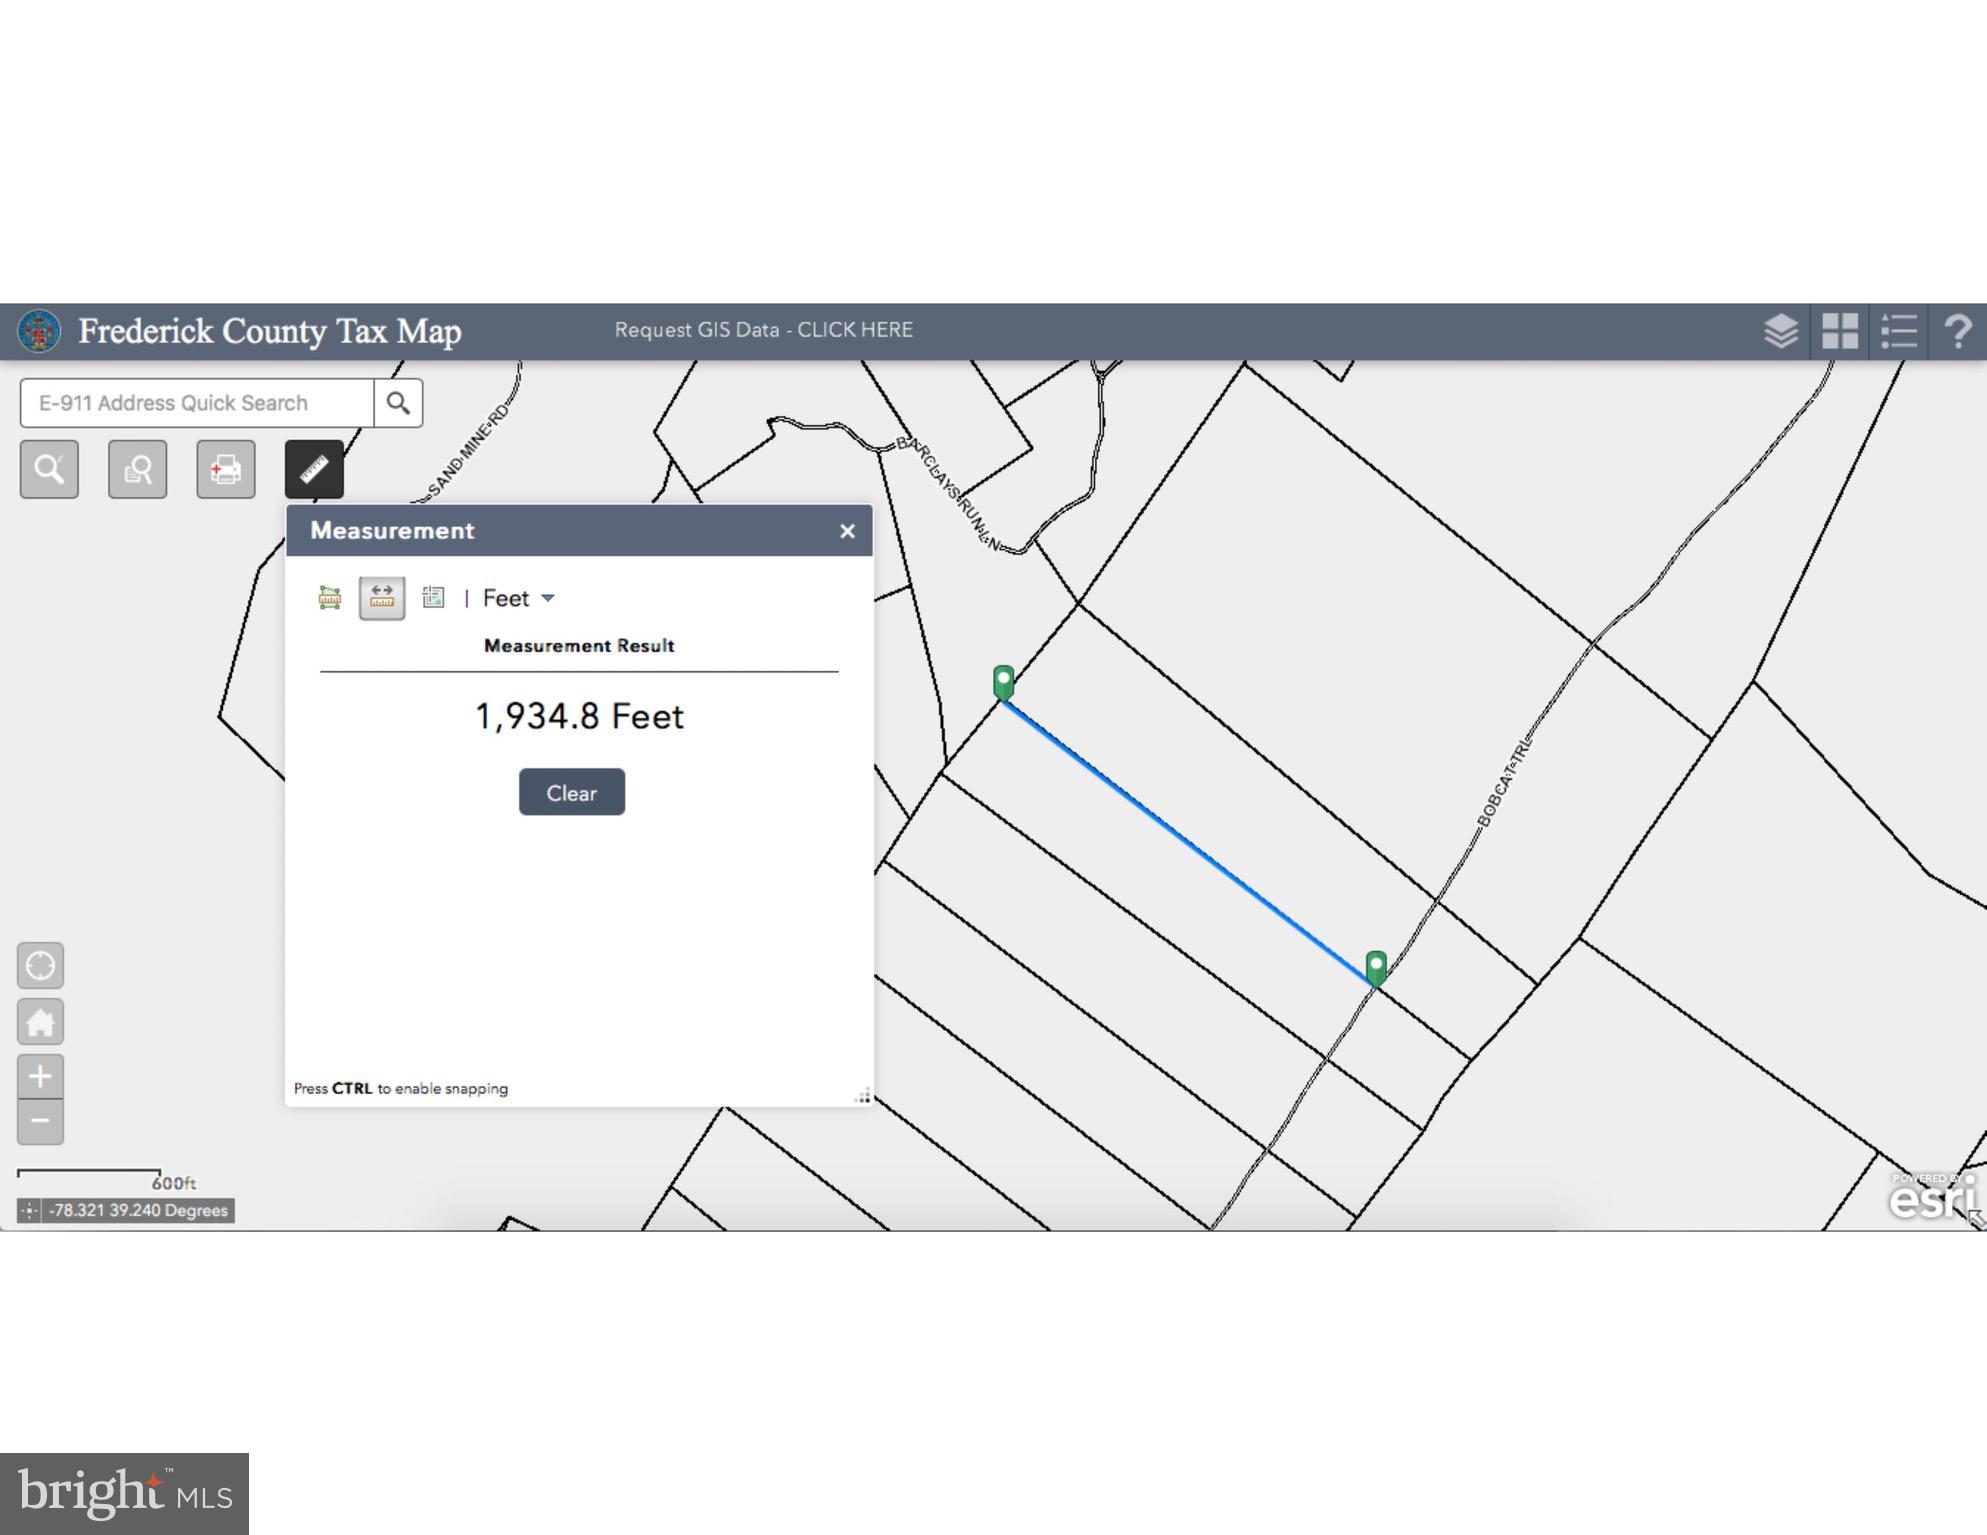Go to the default home extent
The width and height of the screenshot is (1987, 1535).
[x=40, y=1022]
